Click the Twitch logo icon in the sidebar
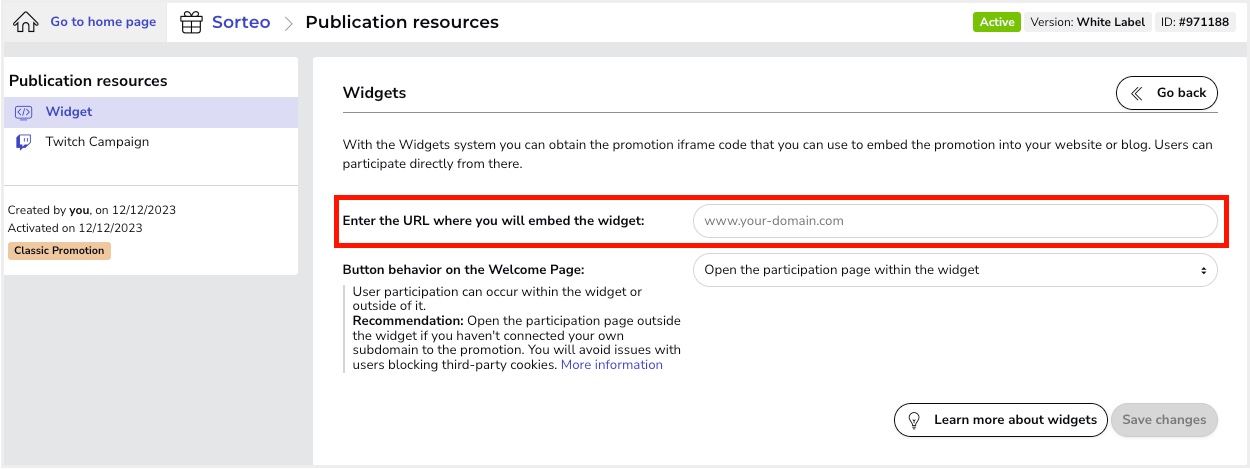This screenshot has height=469, width=1250. click(24, 142)
